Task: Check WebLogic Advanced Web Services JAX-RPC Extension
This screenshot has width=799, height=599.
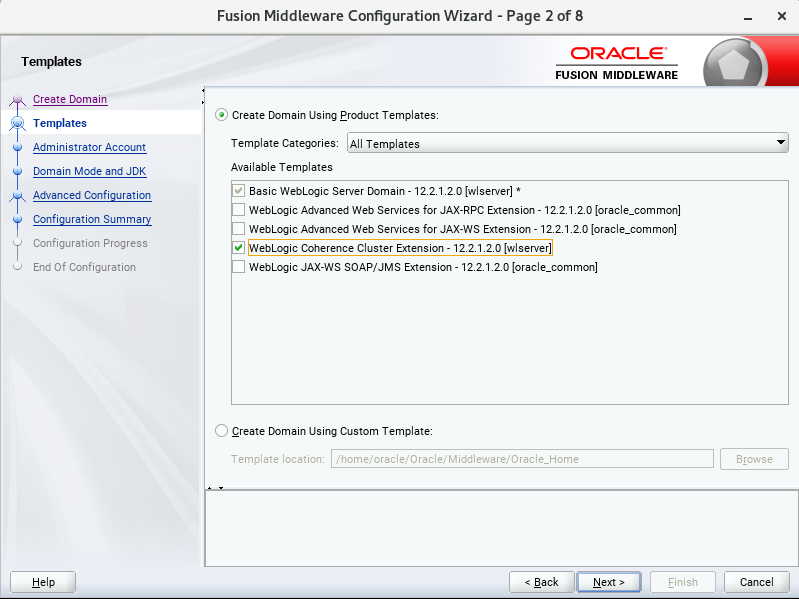Action: coord(238,210)
